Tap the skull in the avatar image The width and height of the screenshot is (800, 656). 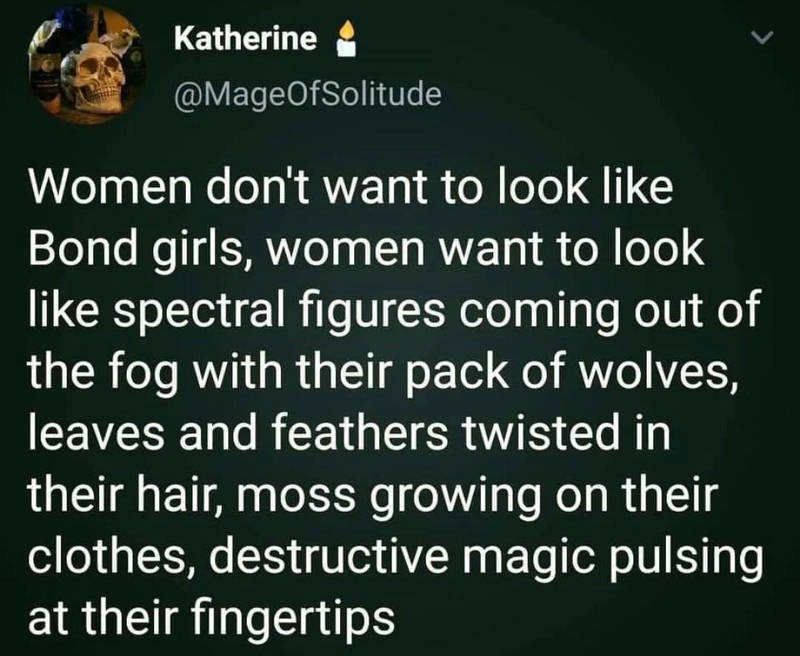[94, 75]
